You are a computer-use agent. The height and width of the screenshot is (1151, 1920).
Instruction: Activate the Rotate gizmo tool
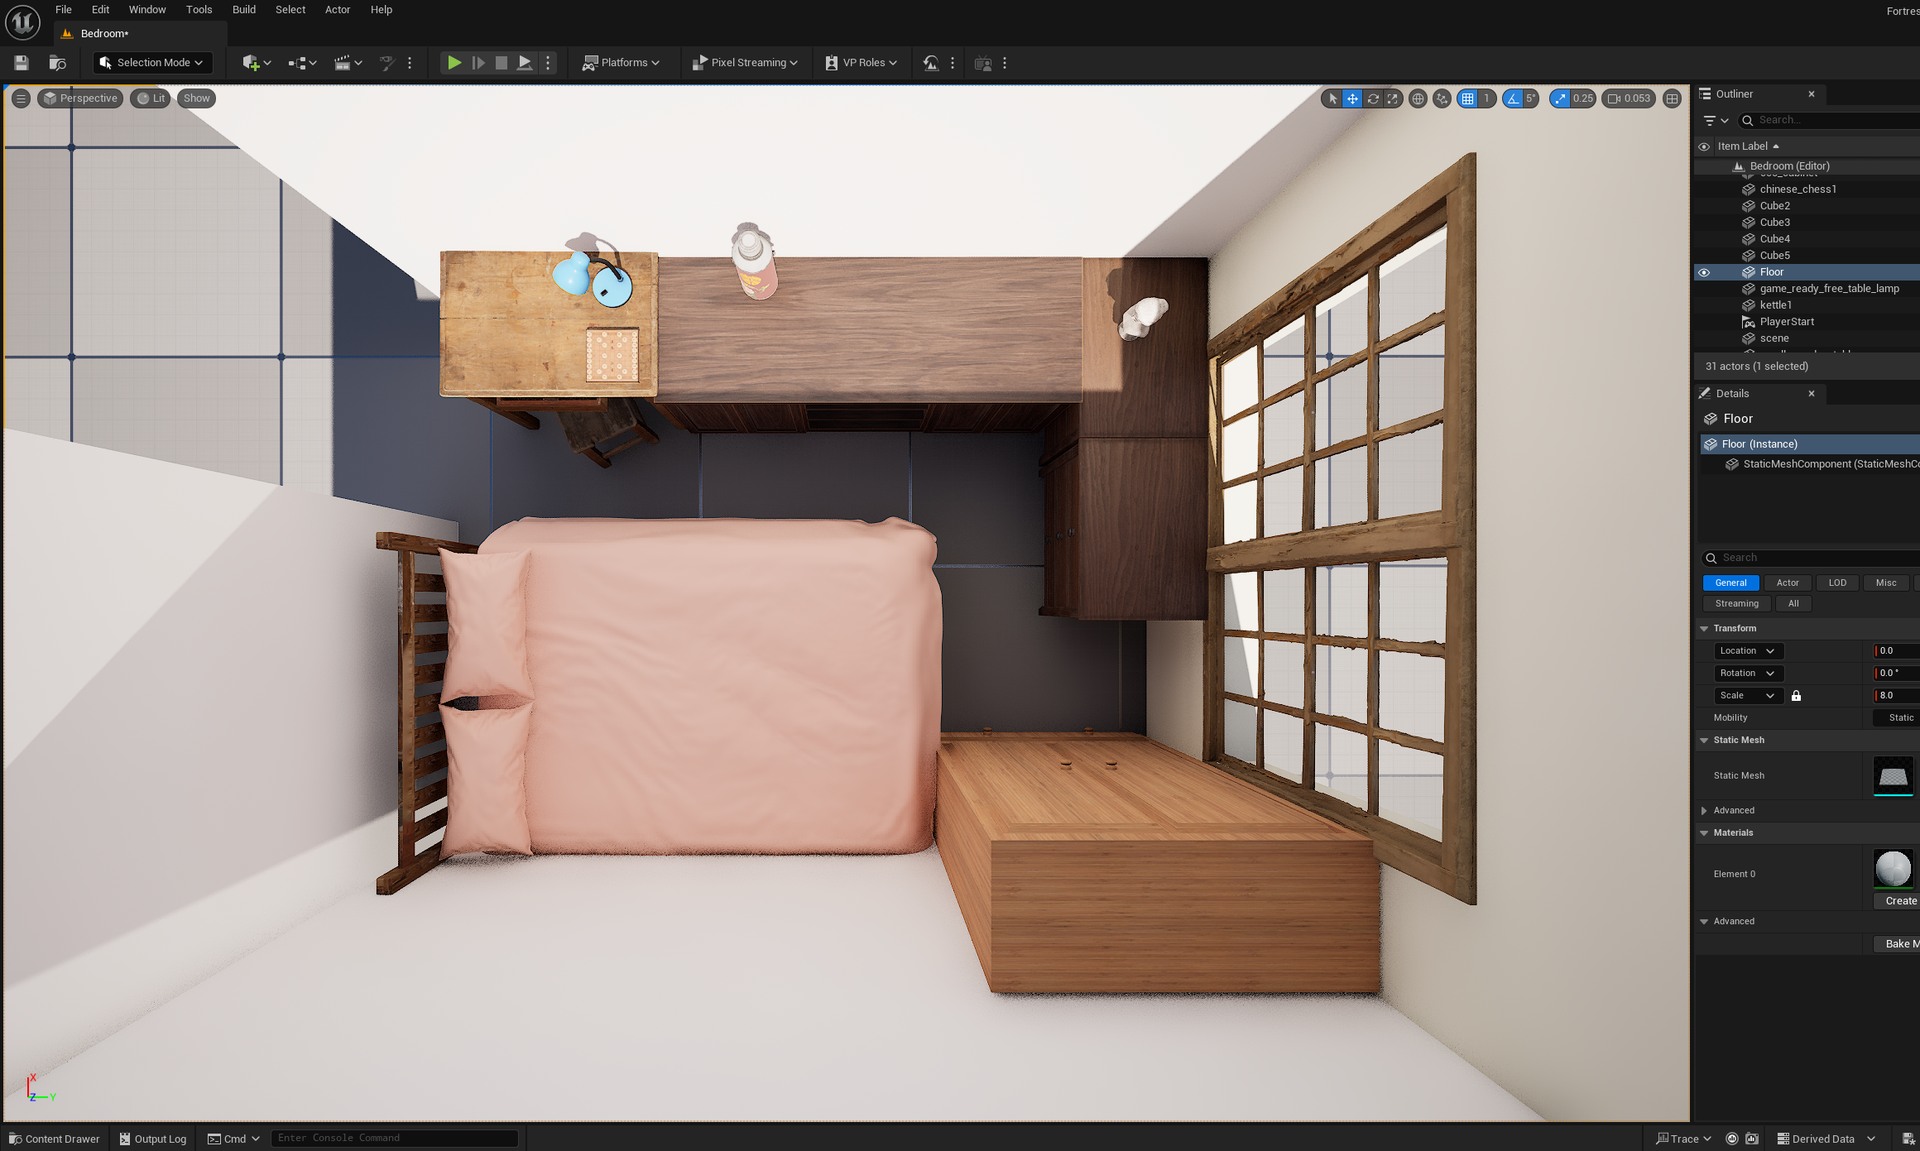tap(1372, 98)
